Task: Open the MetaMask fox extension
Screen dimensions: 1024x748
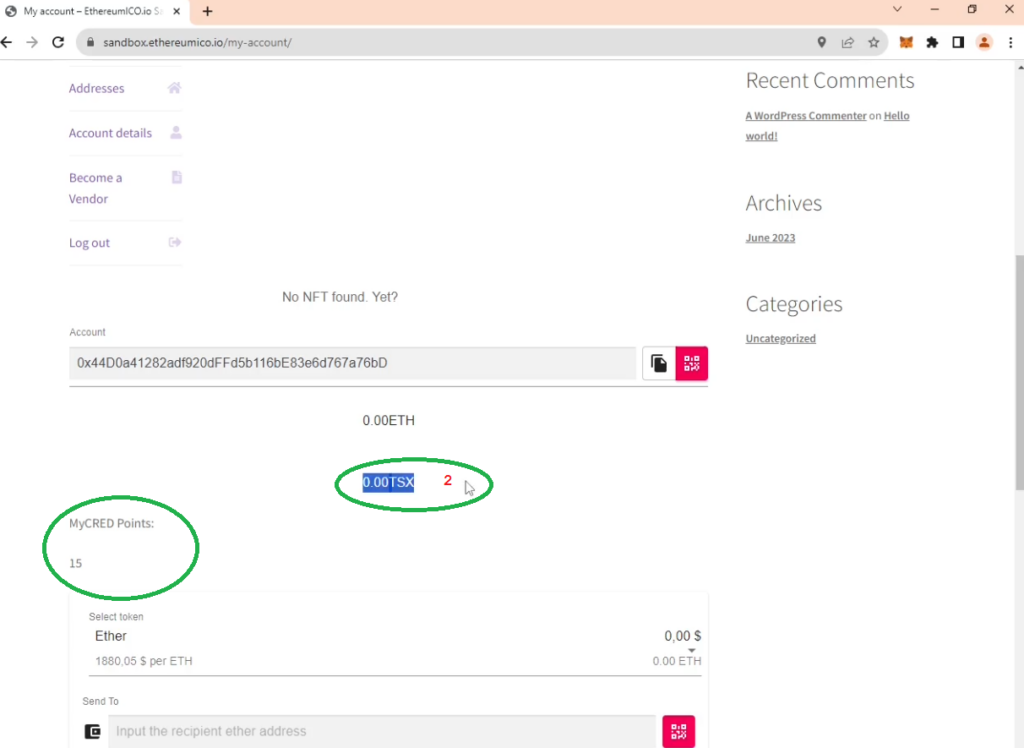Action: coord(906,43)
